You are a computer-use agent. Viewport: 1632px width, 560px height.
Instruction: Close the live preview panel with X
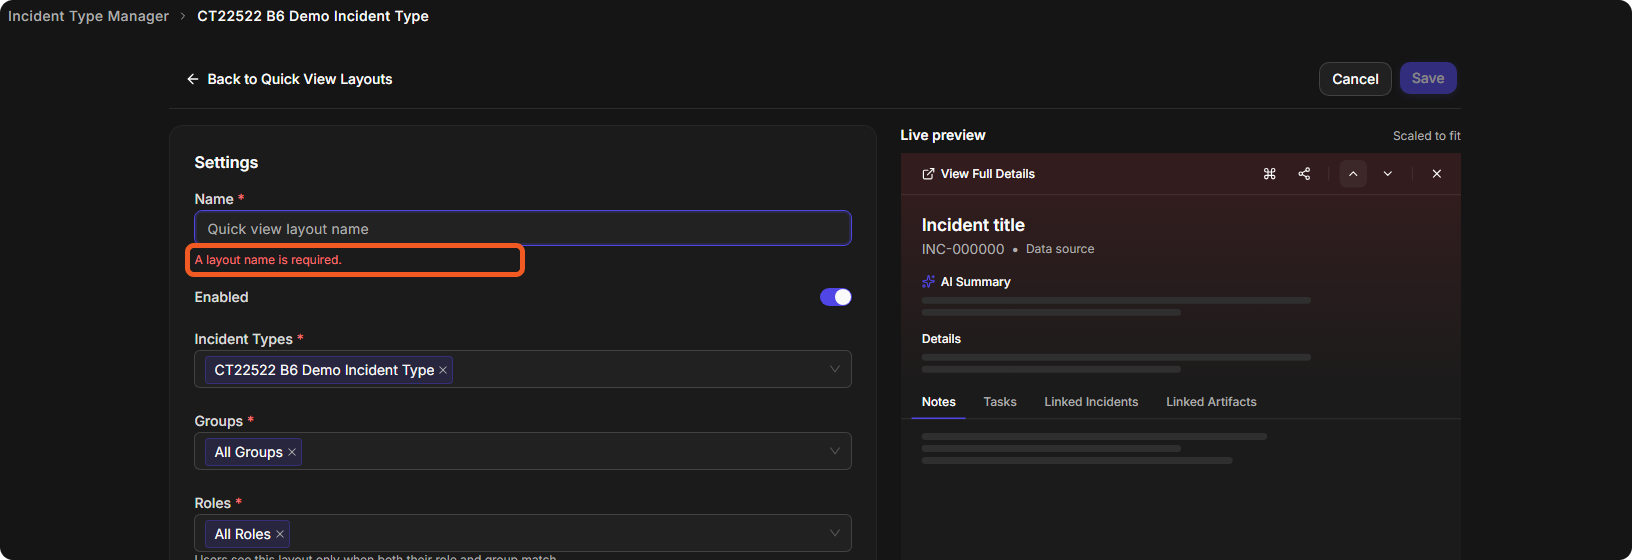pos(1437,174)
